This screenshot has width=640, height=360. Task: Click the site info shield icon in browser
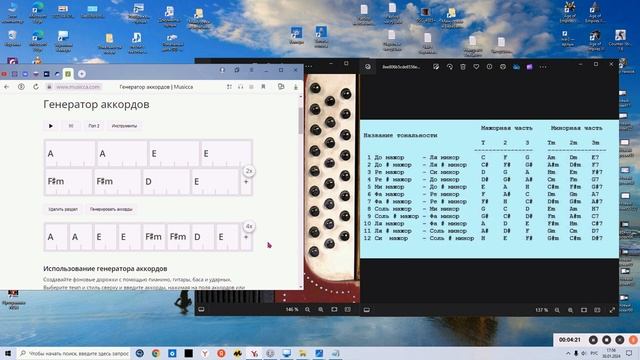21,87
